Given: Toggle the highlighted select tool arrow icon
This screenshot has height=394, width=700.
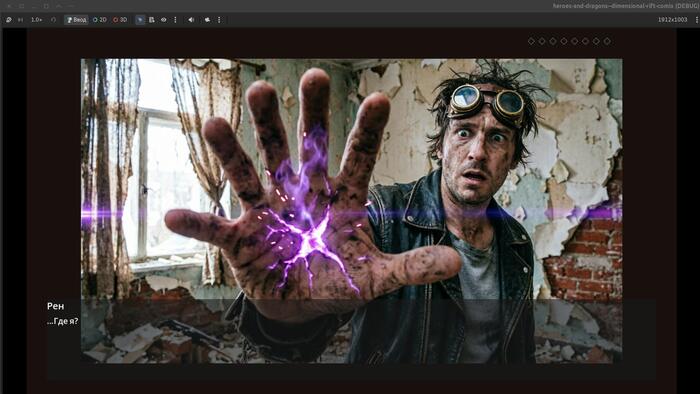Looking at the screenshot, I should (140, 20).
